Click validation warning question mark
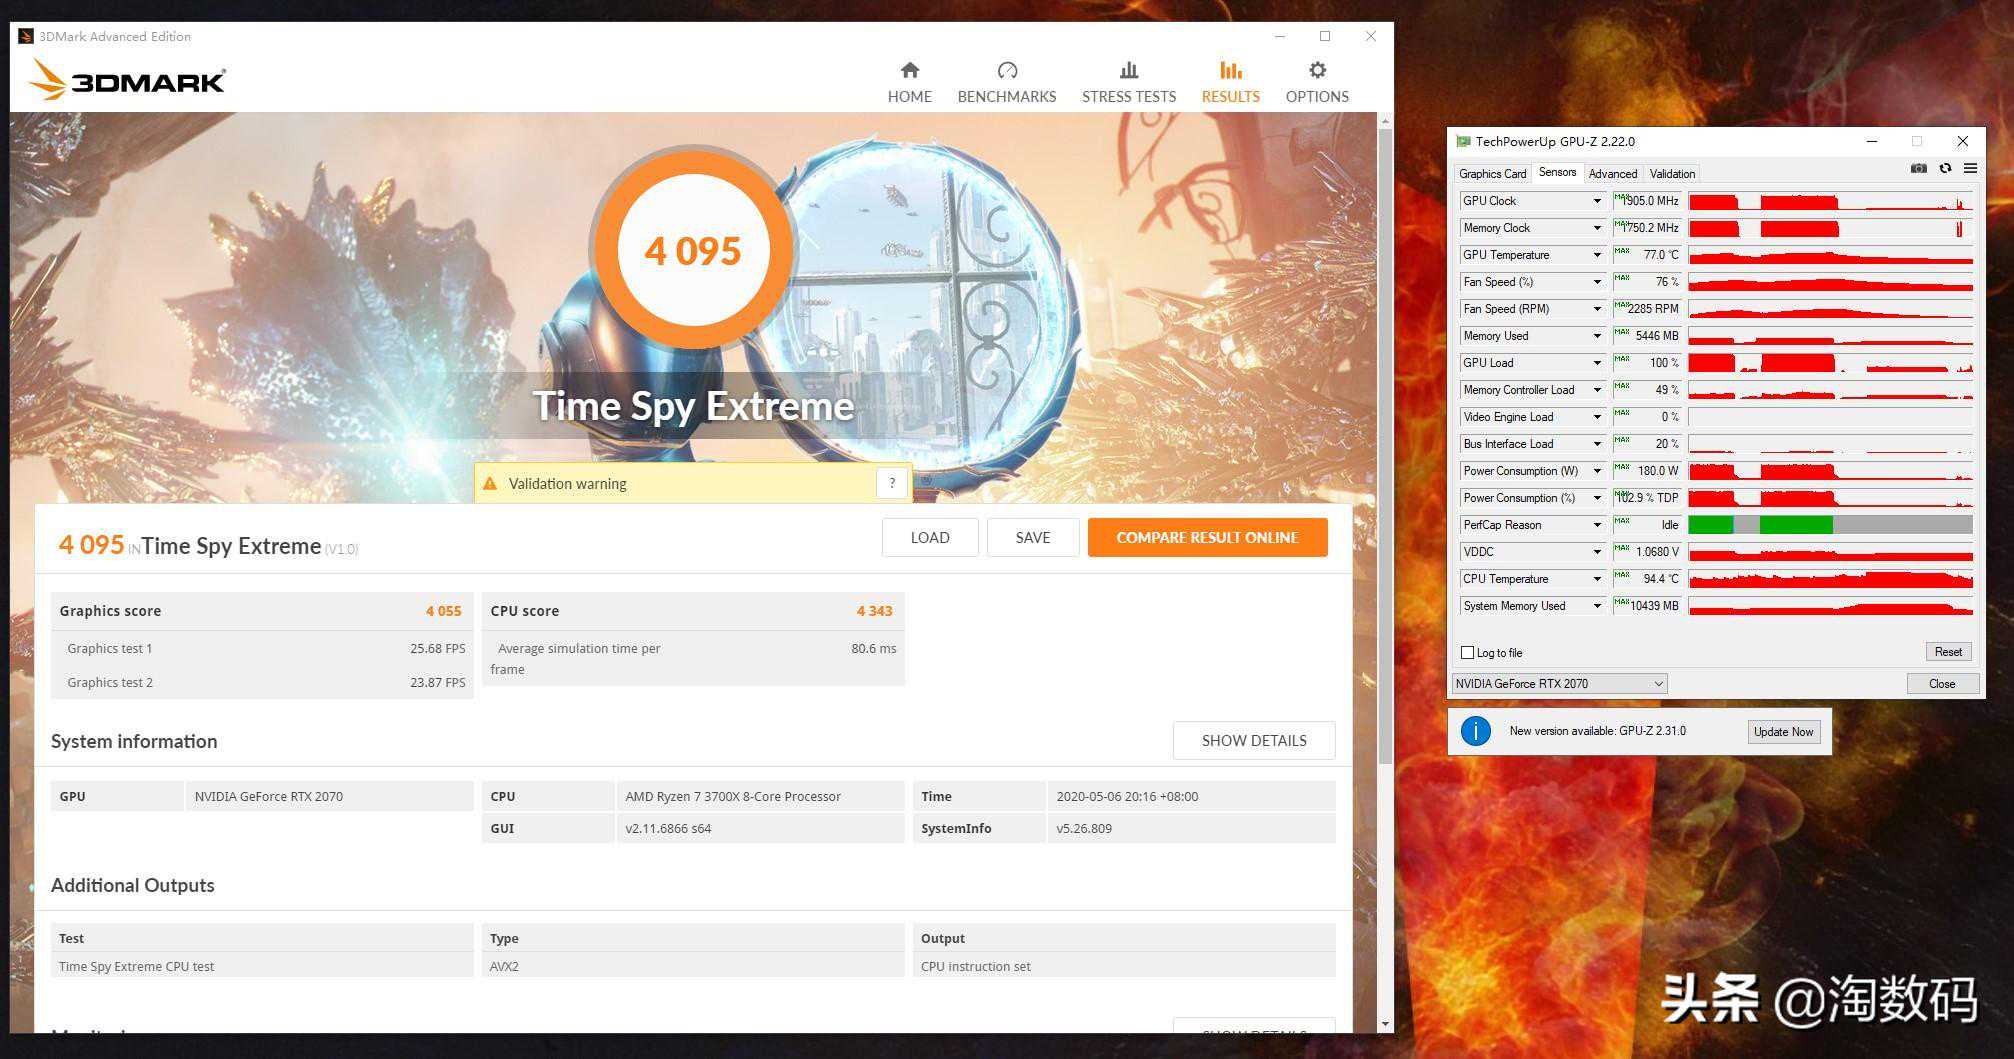Screen dimensions: 2014x1059 pyautogui.click(x=892, y=483)
